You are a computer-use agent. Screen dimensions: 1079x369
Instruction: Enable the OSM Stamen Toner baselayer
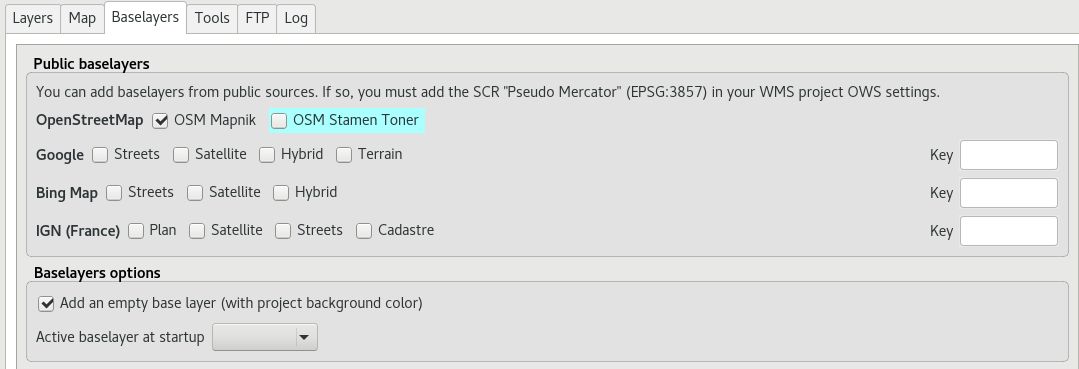(x=279, y=120)
